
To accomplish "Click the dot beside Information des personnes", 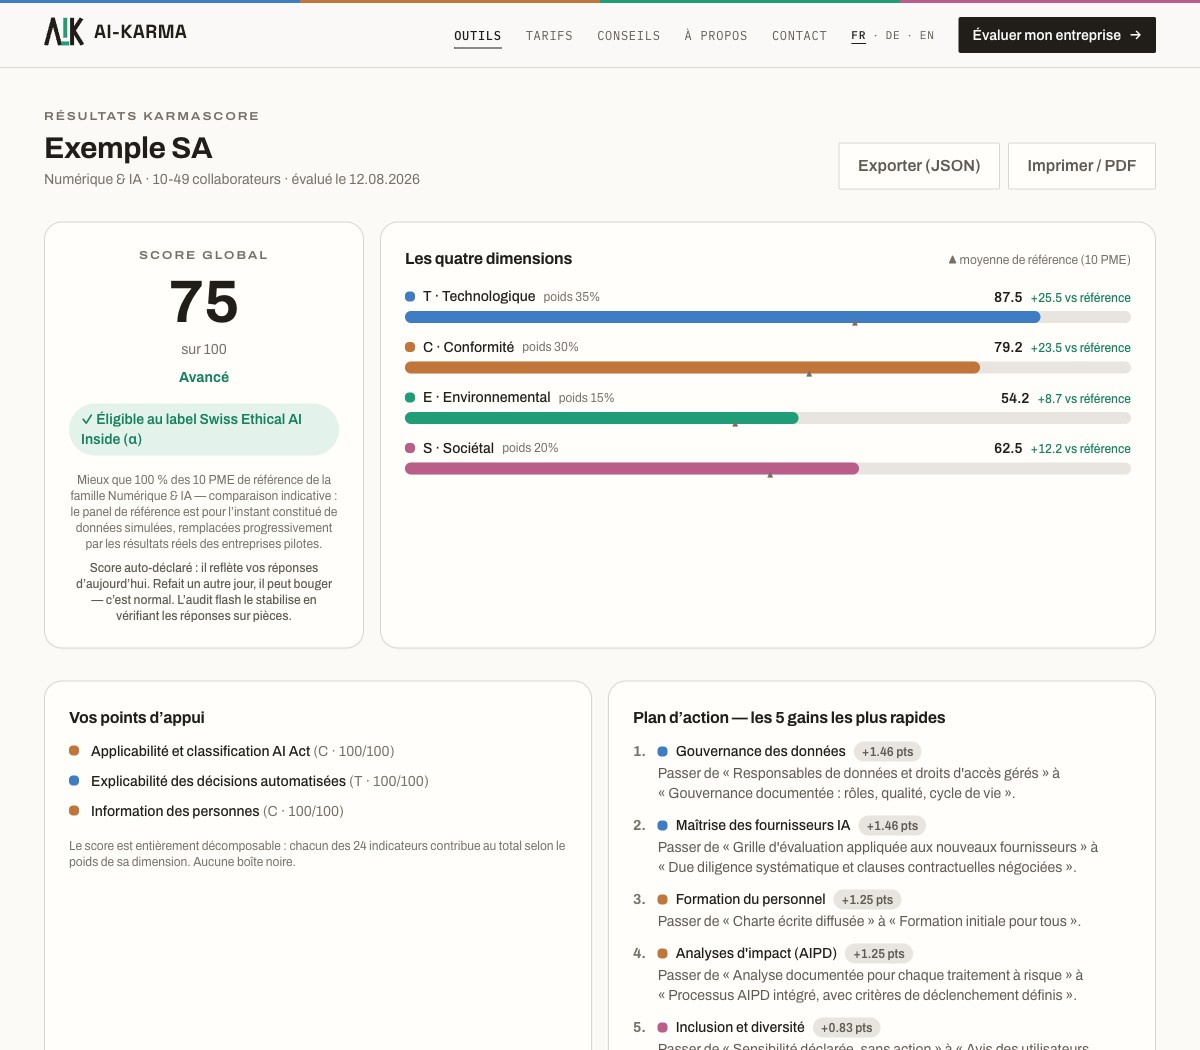I will (74, 811).
